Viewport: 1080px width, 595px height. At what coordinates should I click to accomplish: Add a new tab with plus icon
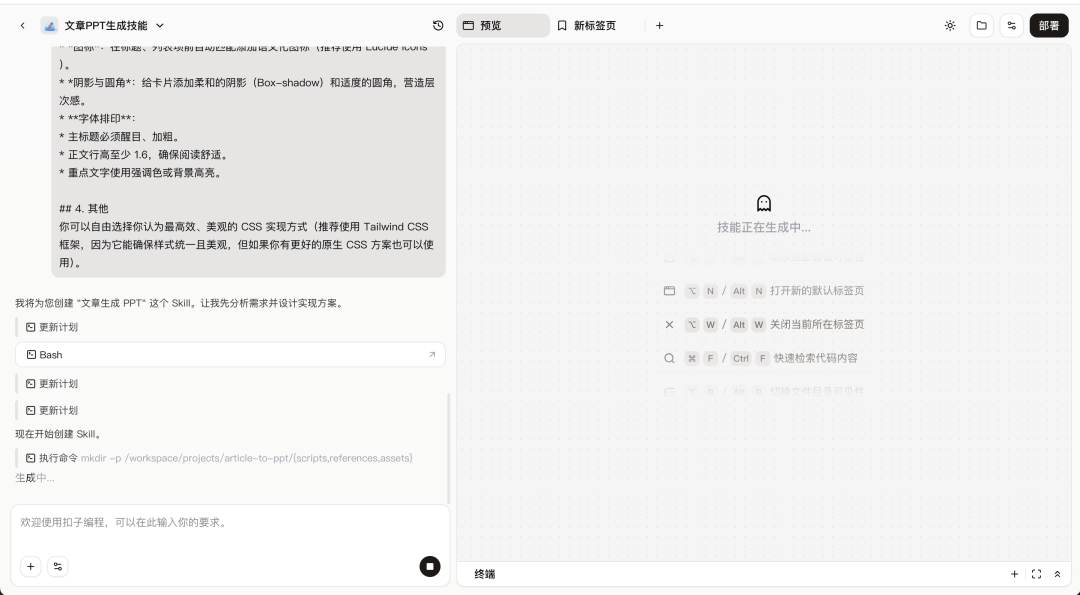point(659,25)
